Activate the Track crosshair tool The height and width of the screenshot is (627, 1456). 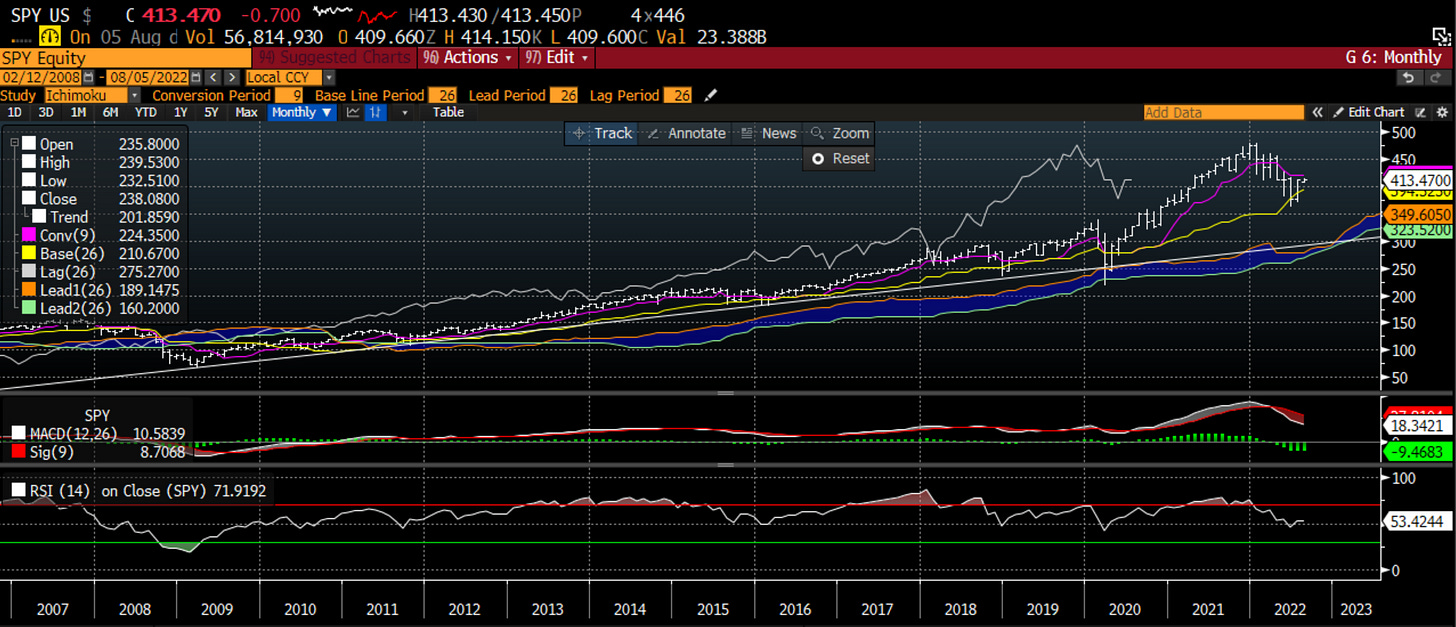click(x=601, y=133)
